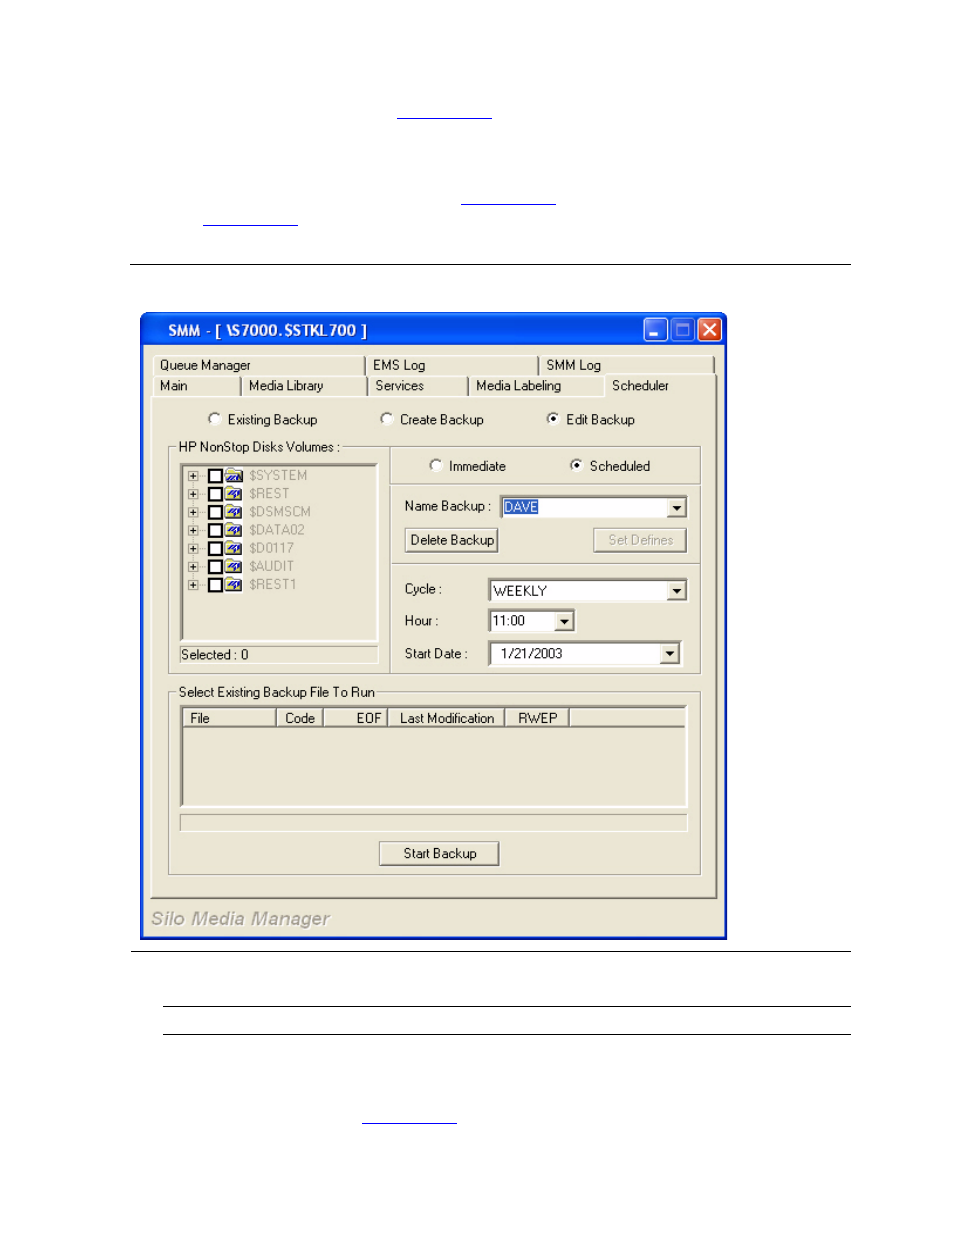Screen dimensions: 954x1235
Task: Switch to the Services tab
Action: coord(417,386)
